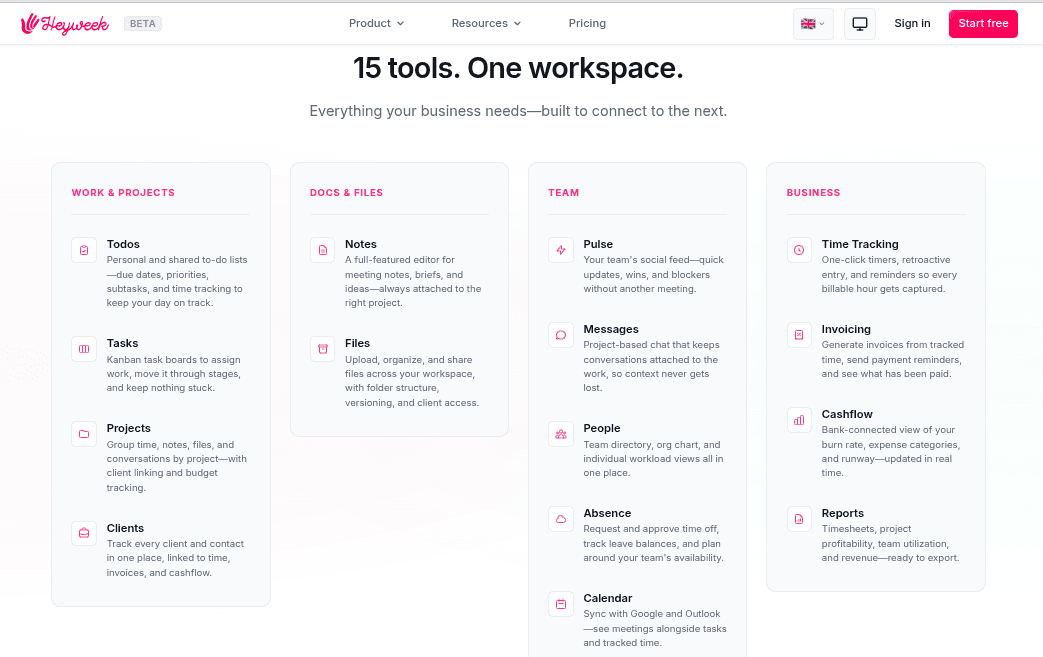Image resolution: width=1043 pixels, height=657 pixels.
Task: Expand the Resources menu
Action: [486, 23]
